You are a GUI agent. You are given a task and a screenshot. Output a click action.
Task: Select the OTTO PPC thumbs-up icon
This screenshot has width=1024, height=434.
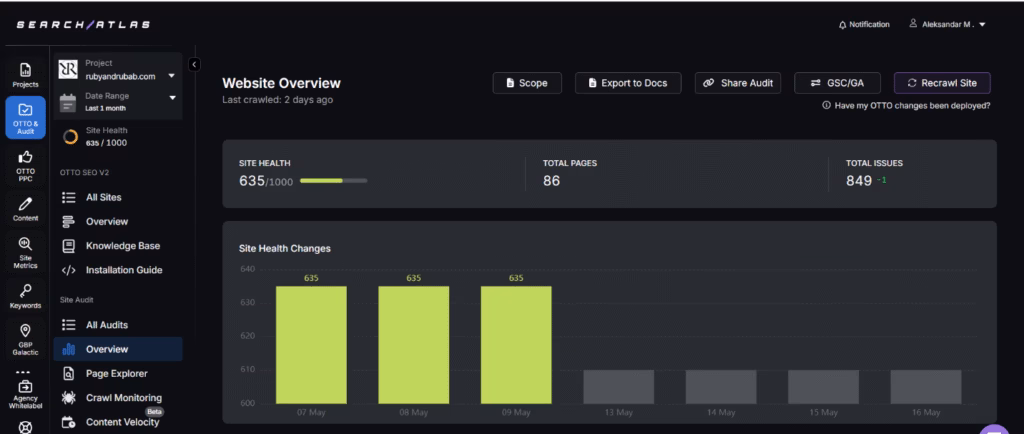click(x=25, y=163)
